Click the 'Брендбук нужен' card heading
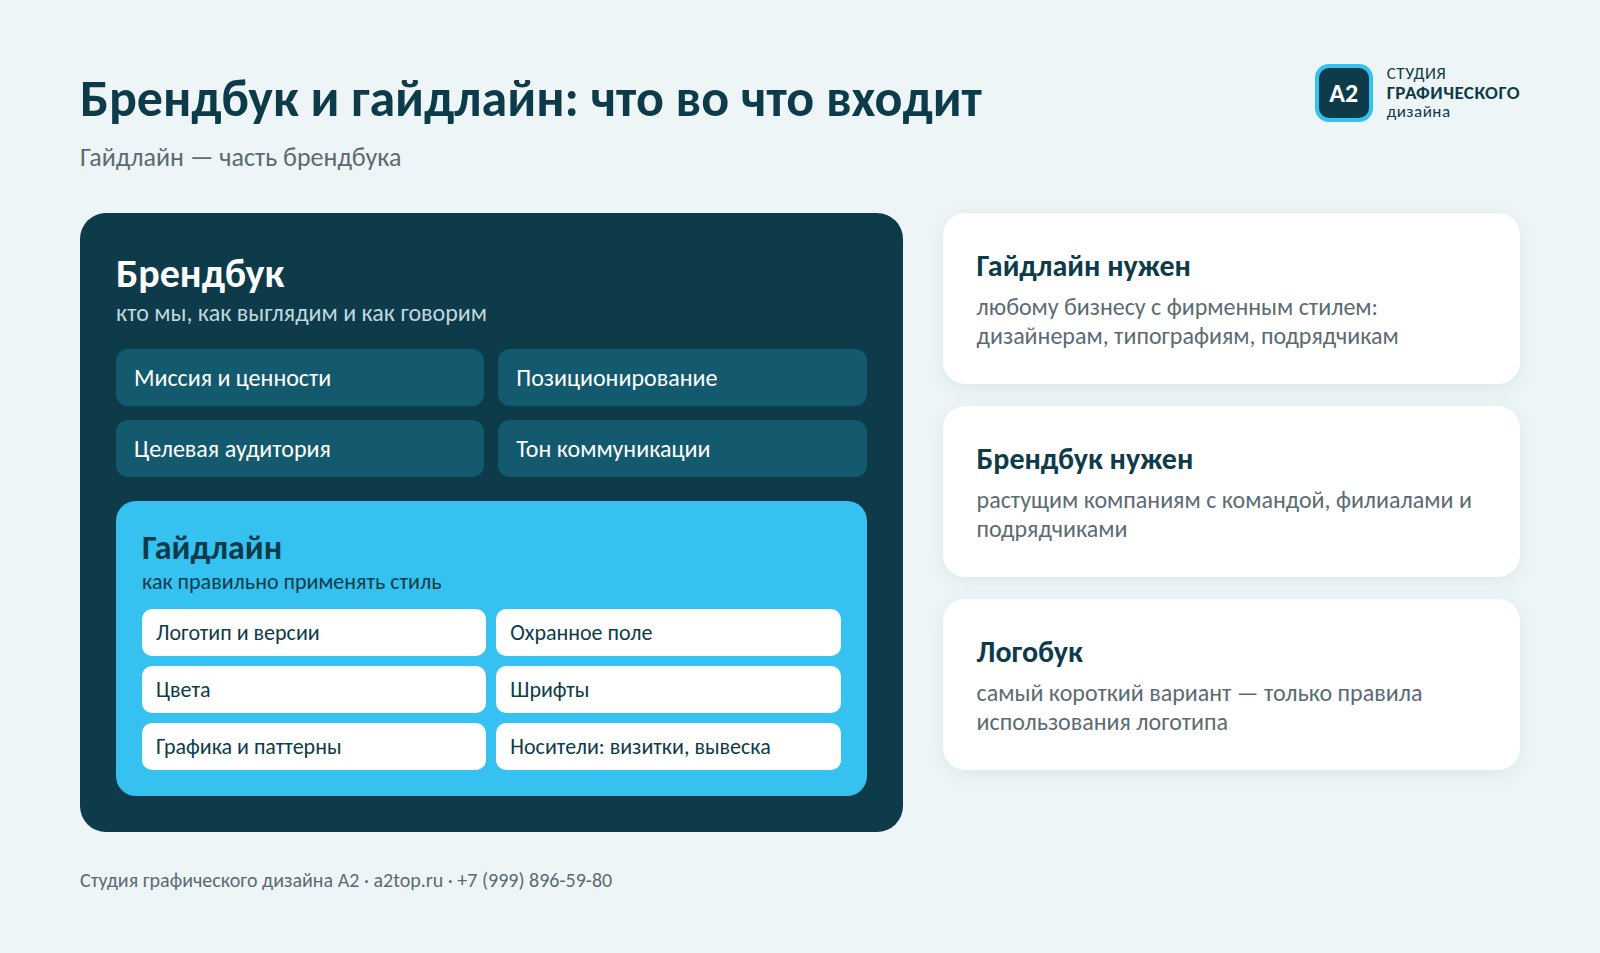This screenshot has height=953, width=1600. [1084, 460]
